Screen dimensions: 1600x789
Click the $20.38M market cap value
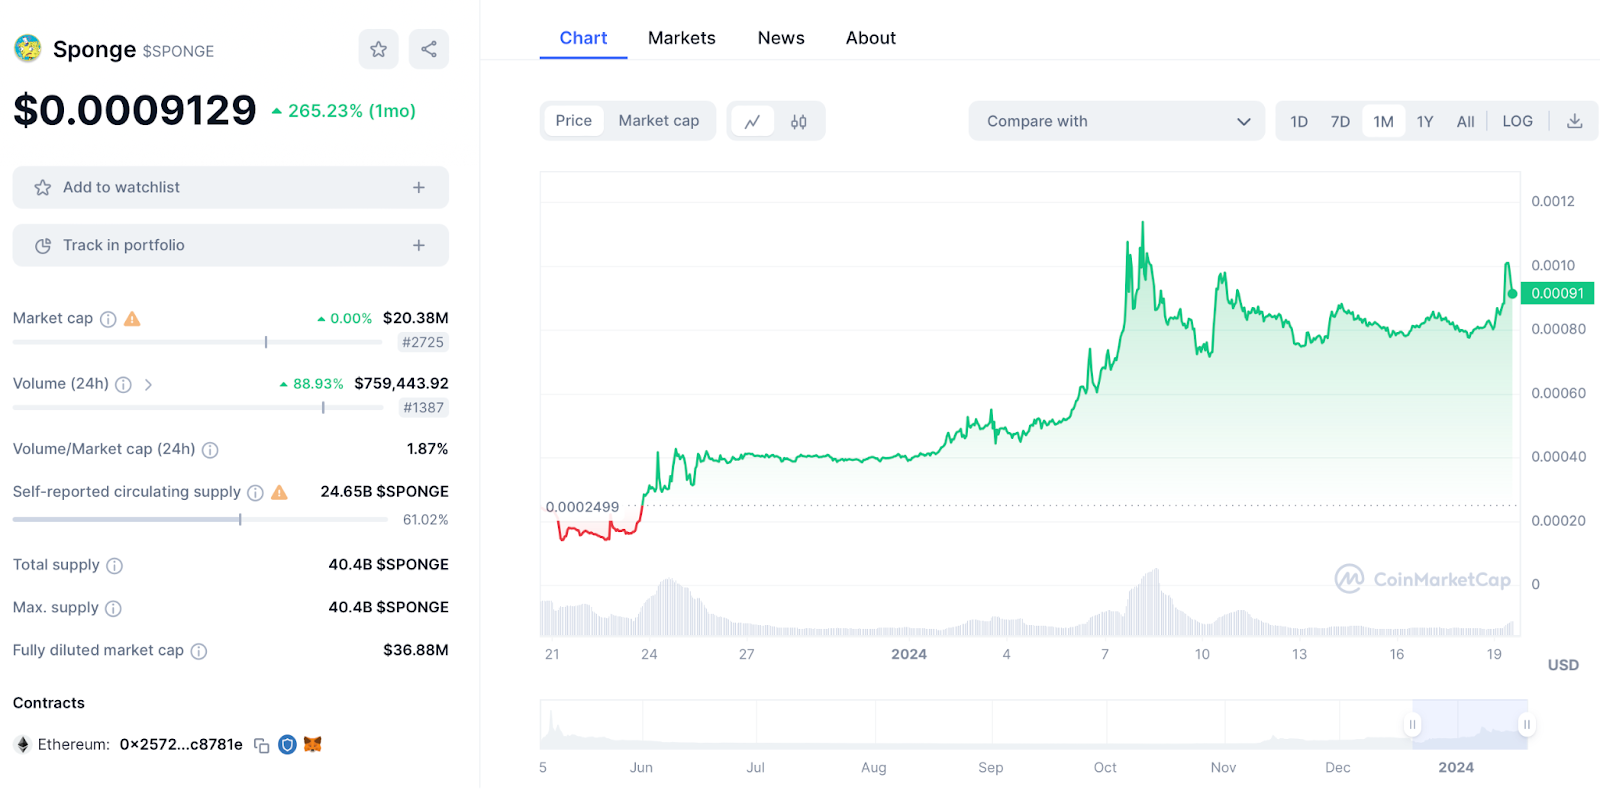click(x=416, y=318)
